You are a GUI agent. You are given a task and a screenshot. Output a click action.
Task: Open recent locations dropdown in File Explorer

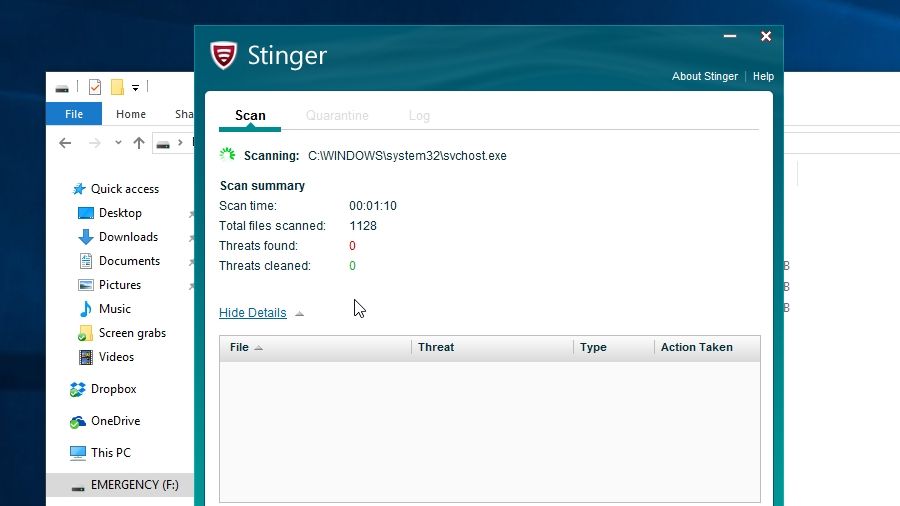coord(118,142)
